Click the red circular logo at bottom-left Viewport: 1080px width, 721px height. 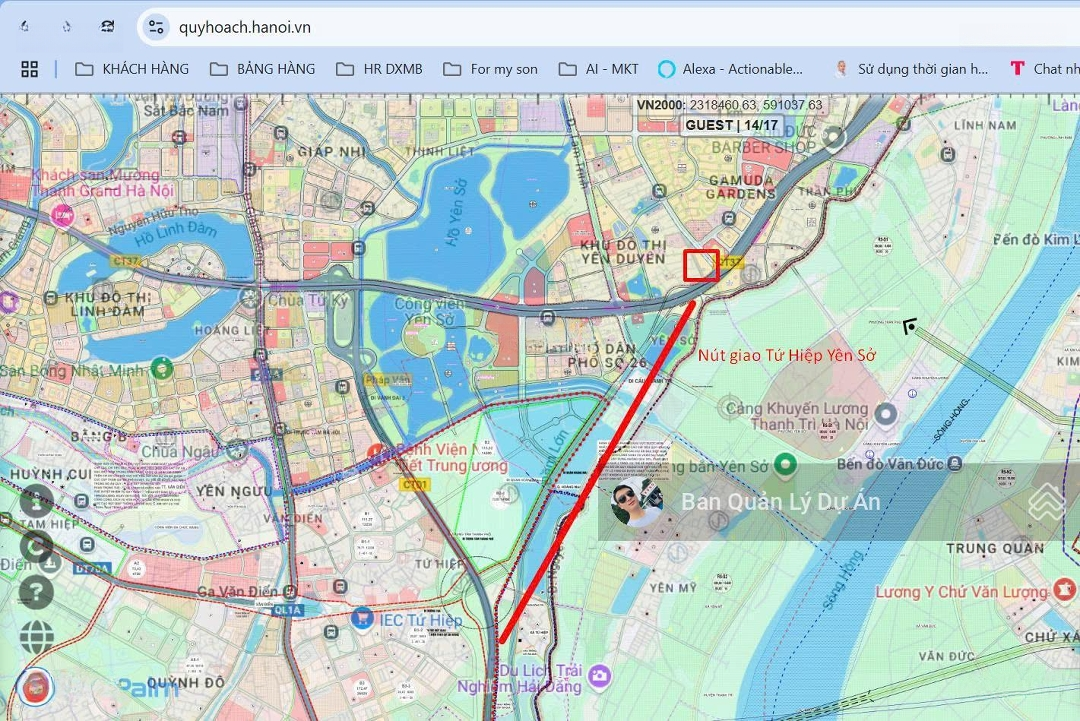pos(36,687)
